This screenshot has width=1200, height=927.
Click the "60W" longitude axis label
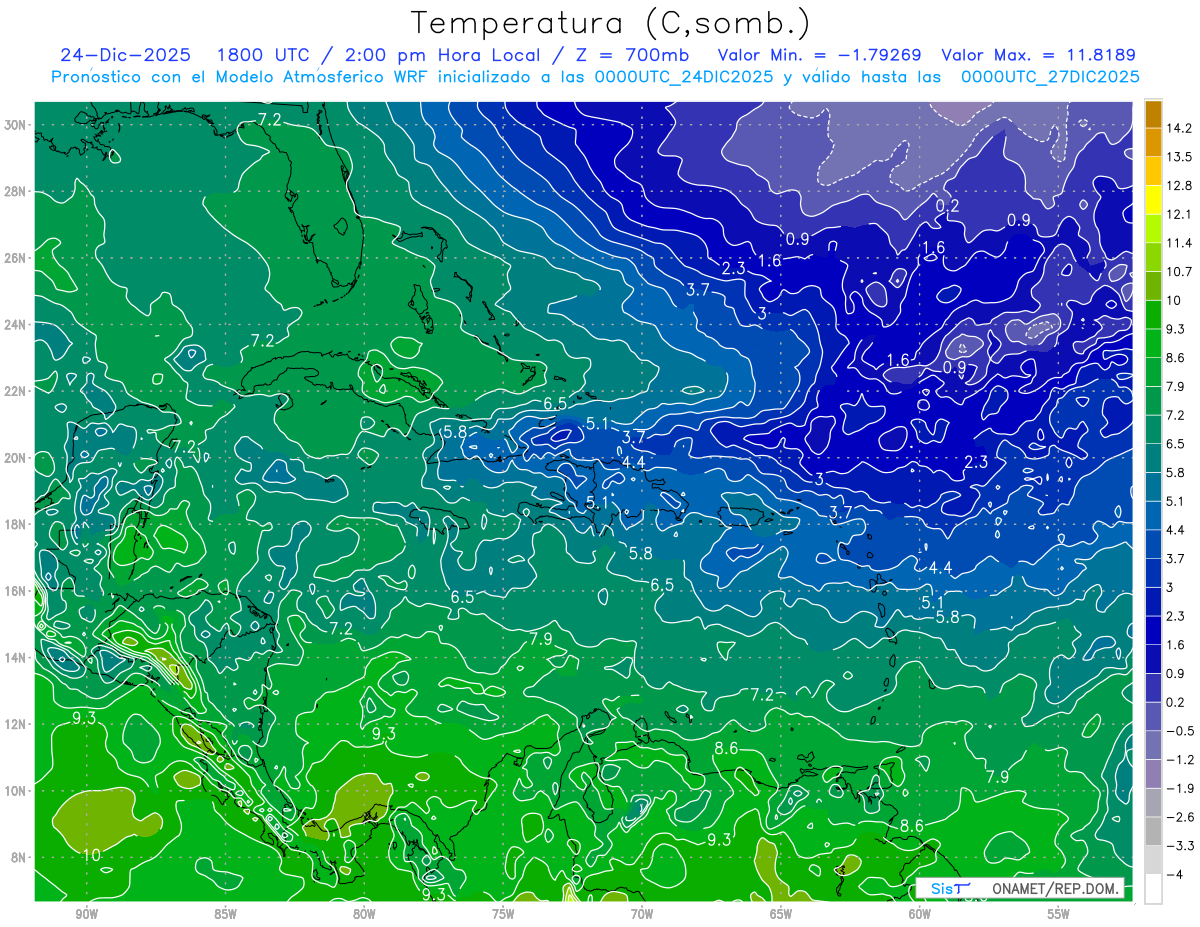(920, 914)
